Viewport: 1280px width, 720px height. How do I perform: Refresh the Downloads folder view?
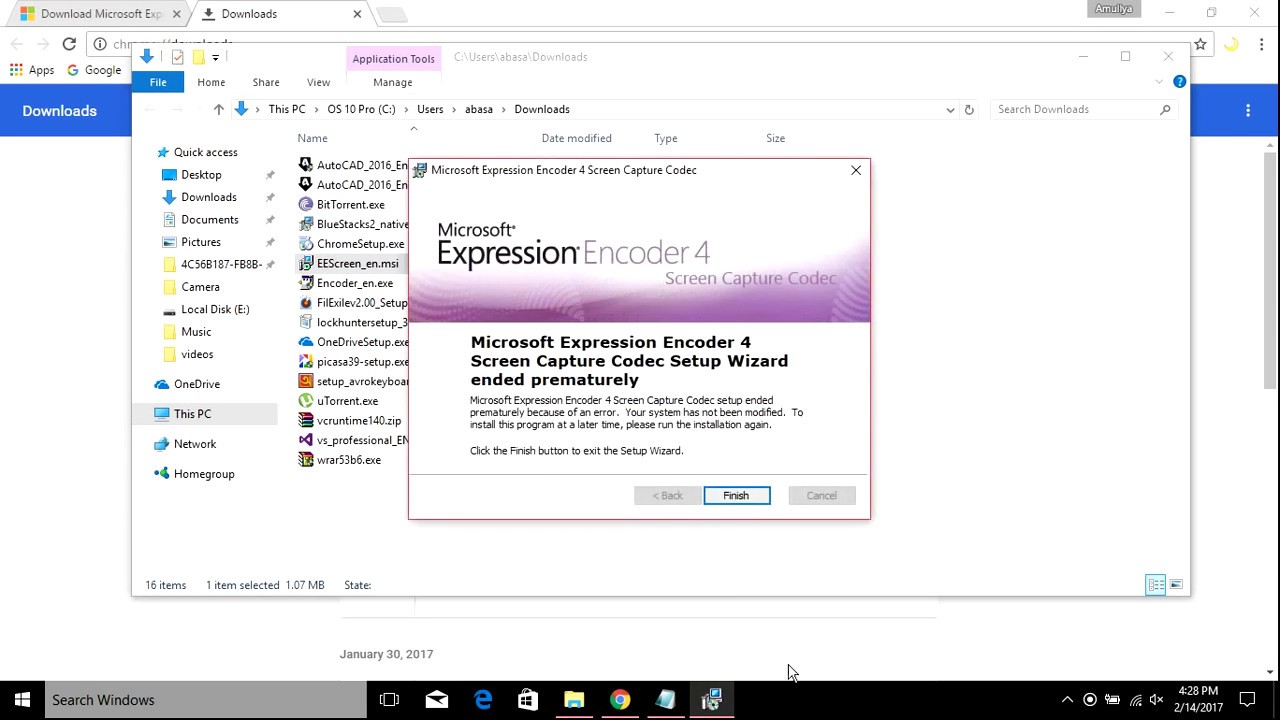click(x=968, y=110)
